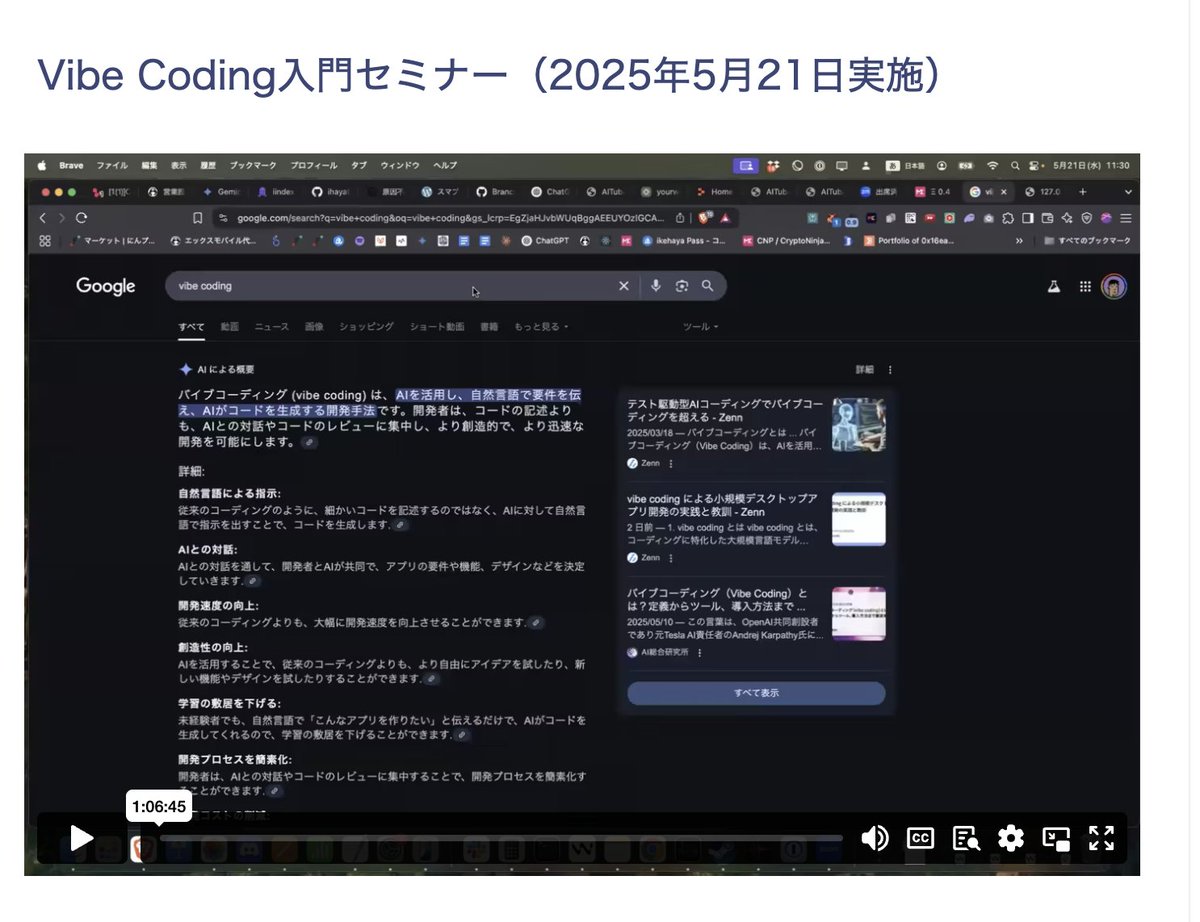Click the share icon in the address bar
Screen dimensions: 1200x922
pos(680,217)
